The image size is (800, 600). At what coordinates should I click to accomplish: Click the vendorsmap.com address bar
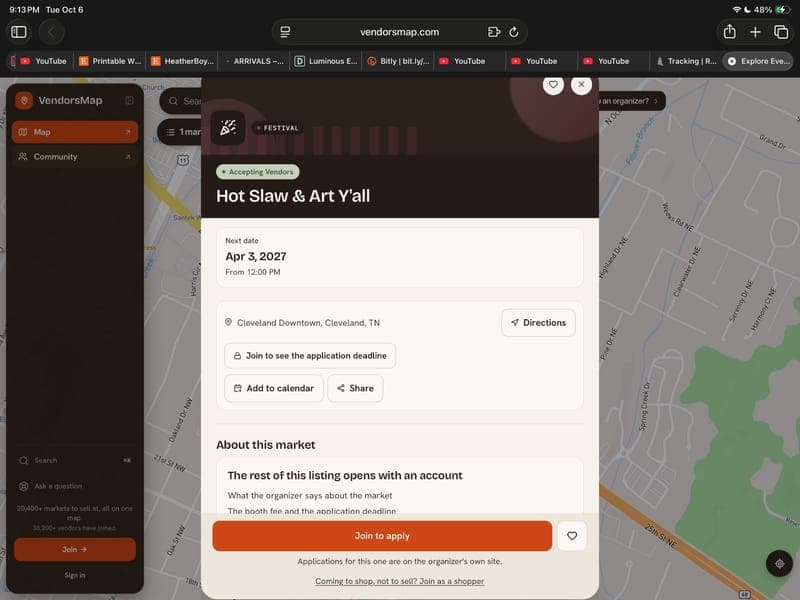pyautogui.click(x=399, y=32)
